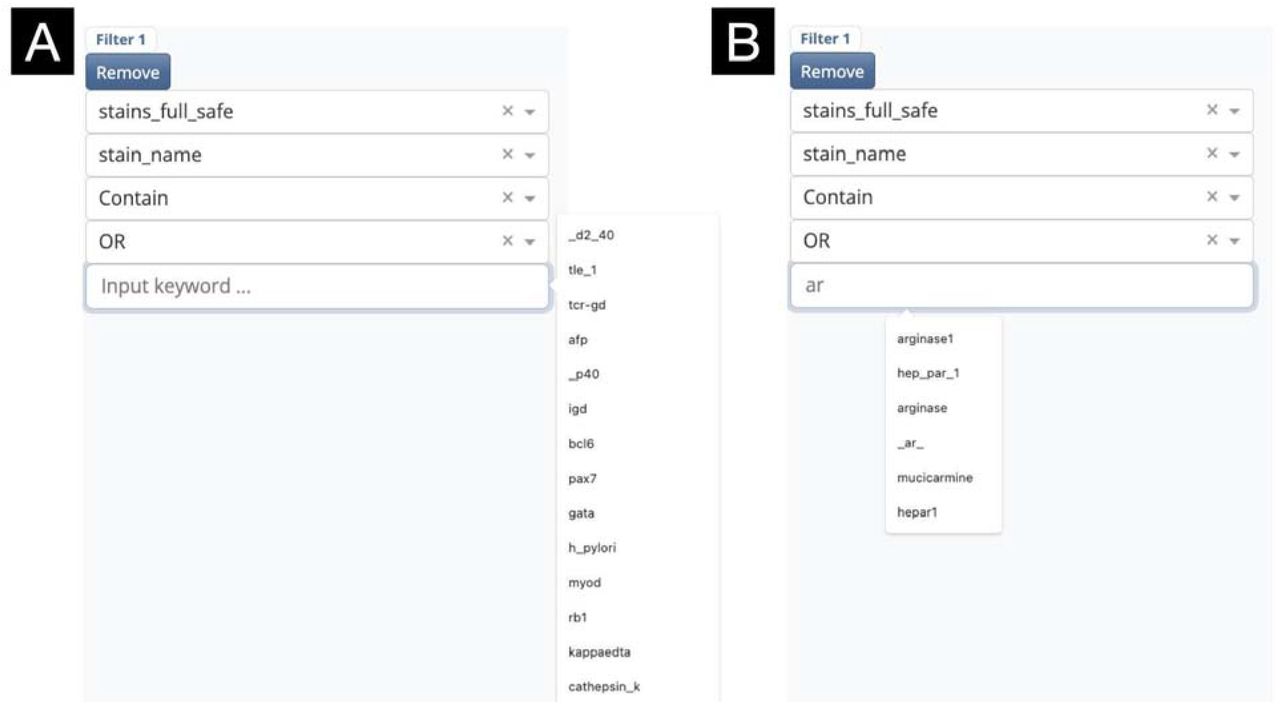Clear the Contain selection in panel A
Image resolution: width=1280 pixels, height=704 pixels.
(x=507, y=198)
